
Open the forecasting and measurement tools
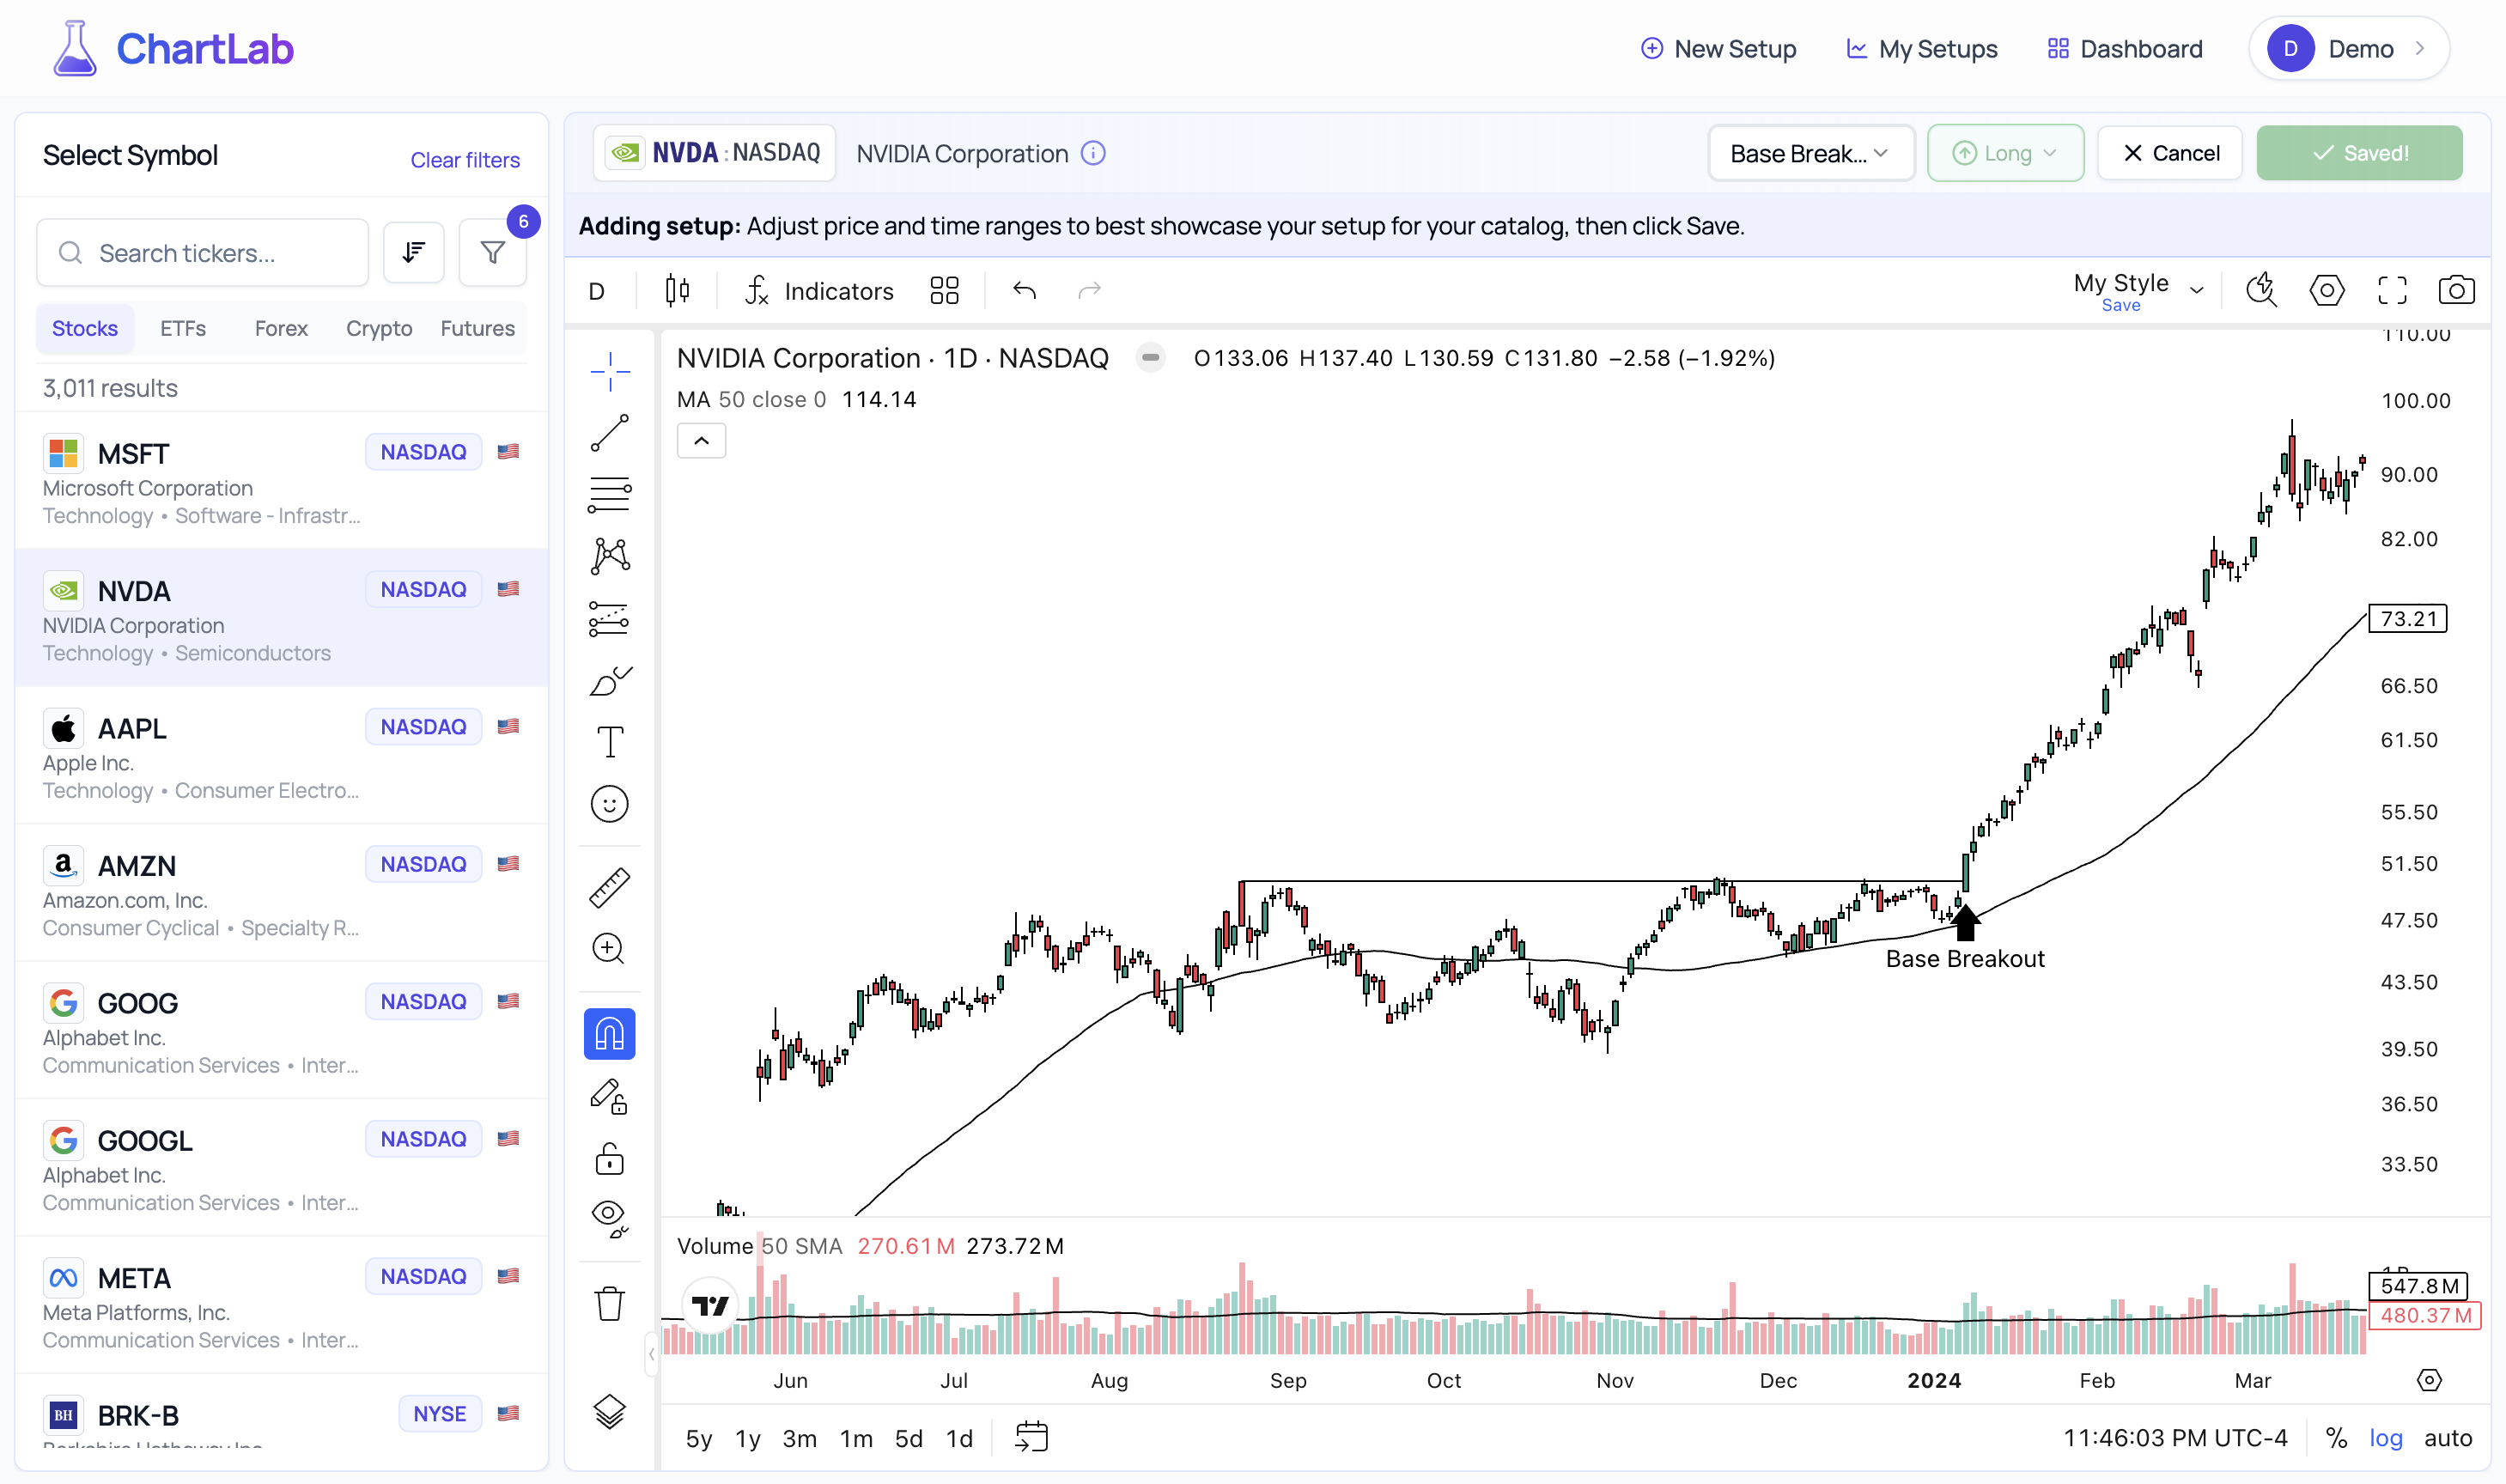pos(609,619)
